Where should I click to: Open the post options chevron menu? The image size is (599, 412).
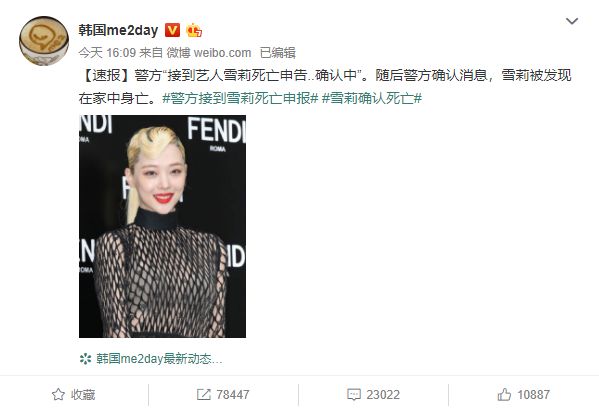pyautogui.click(x=571, y=21)
